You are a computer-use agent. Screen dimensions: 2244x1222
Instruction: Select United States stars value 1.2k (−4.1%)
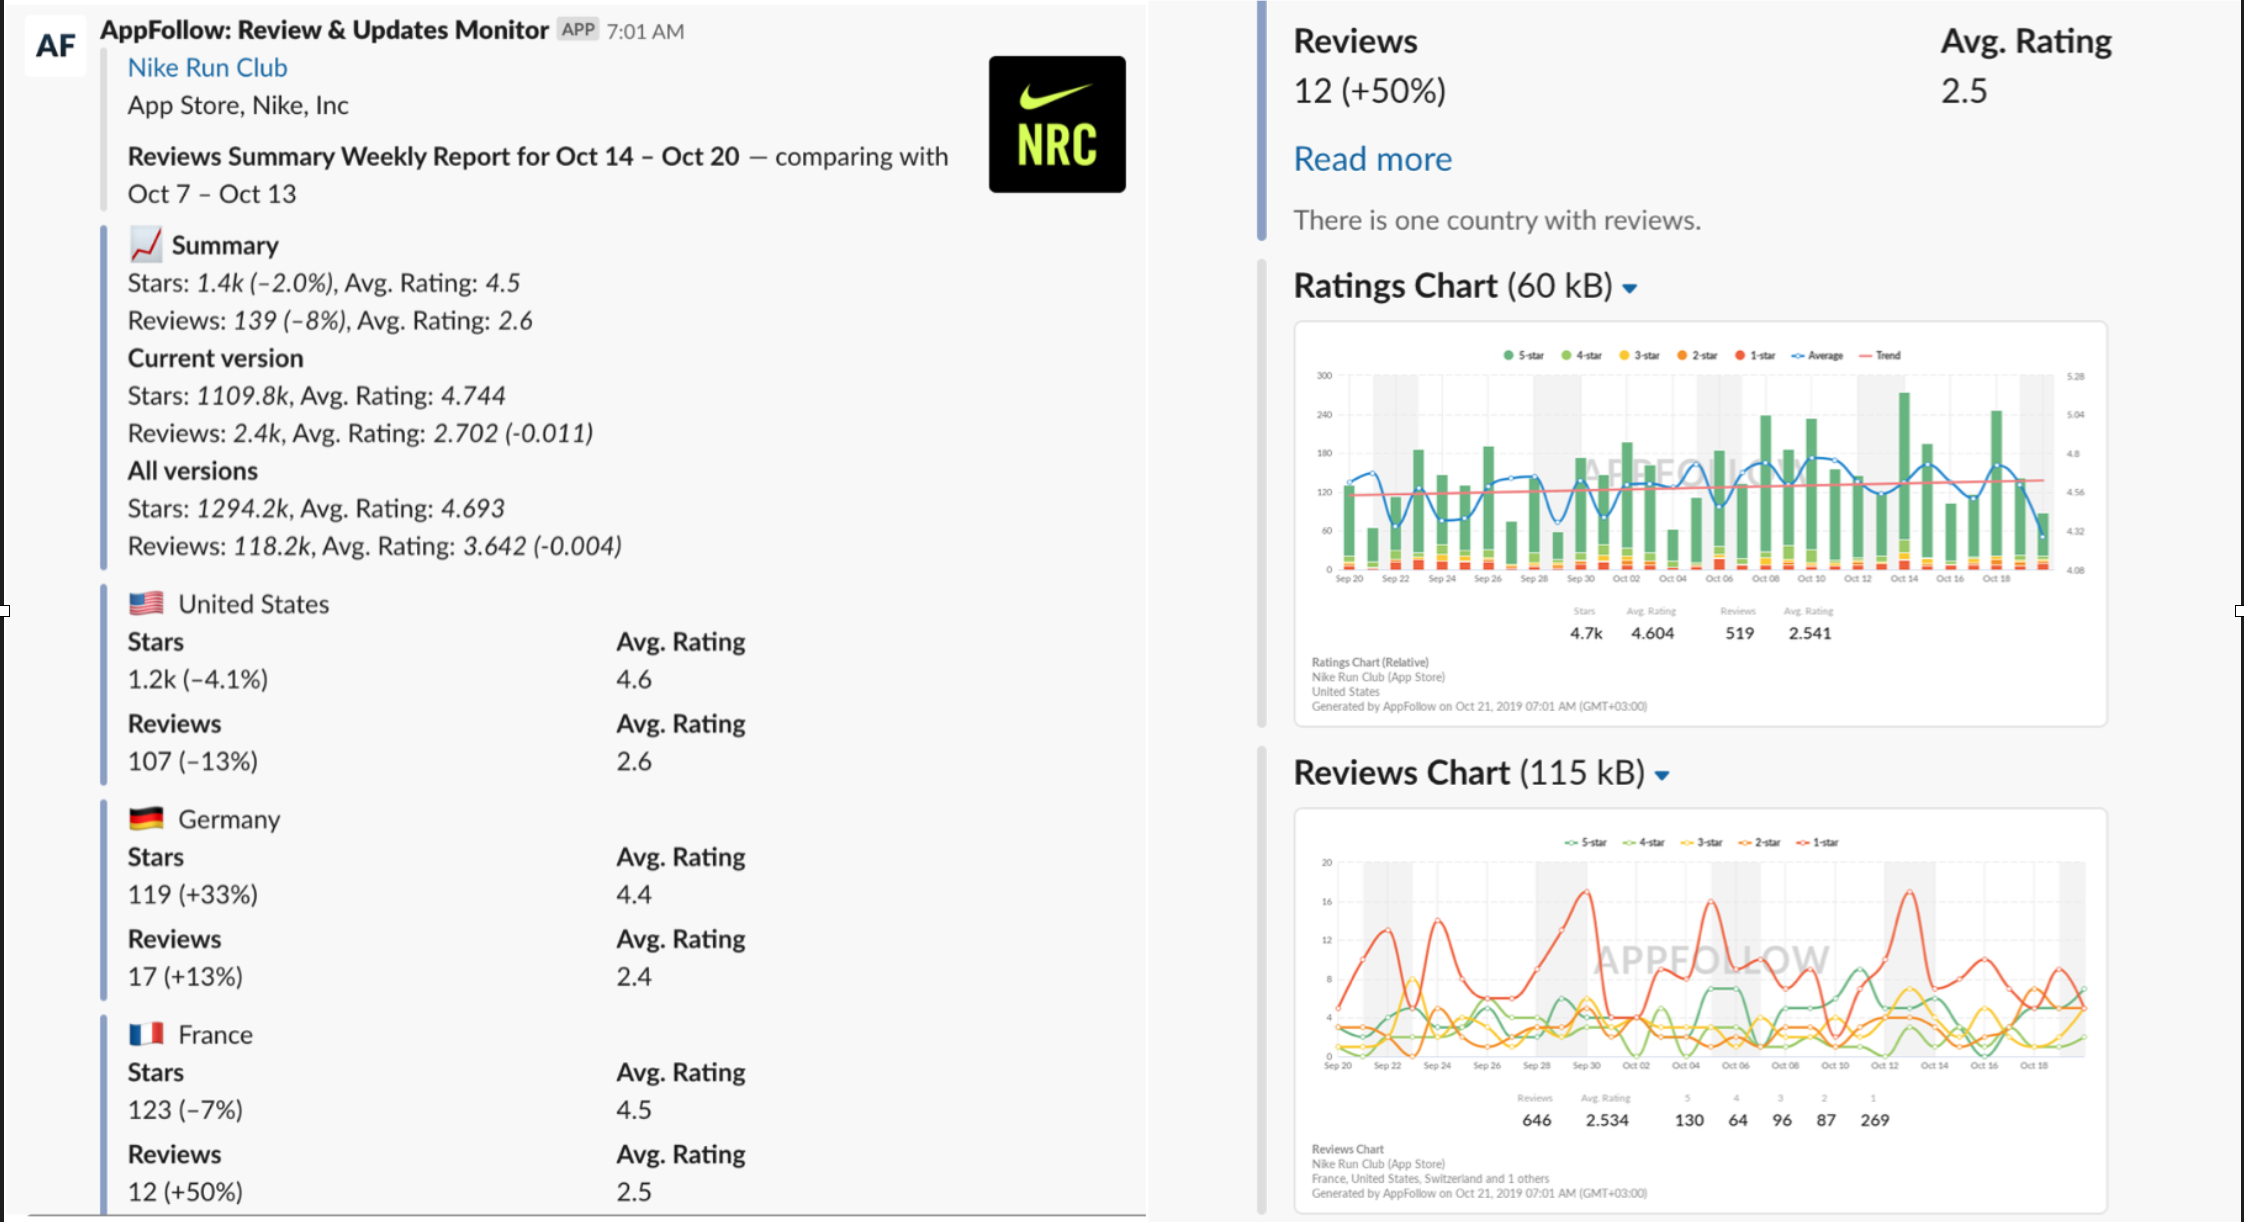198,679
